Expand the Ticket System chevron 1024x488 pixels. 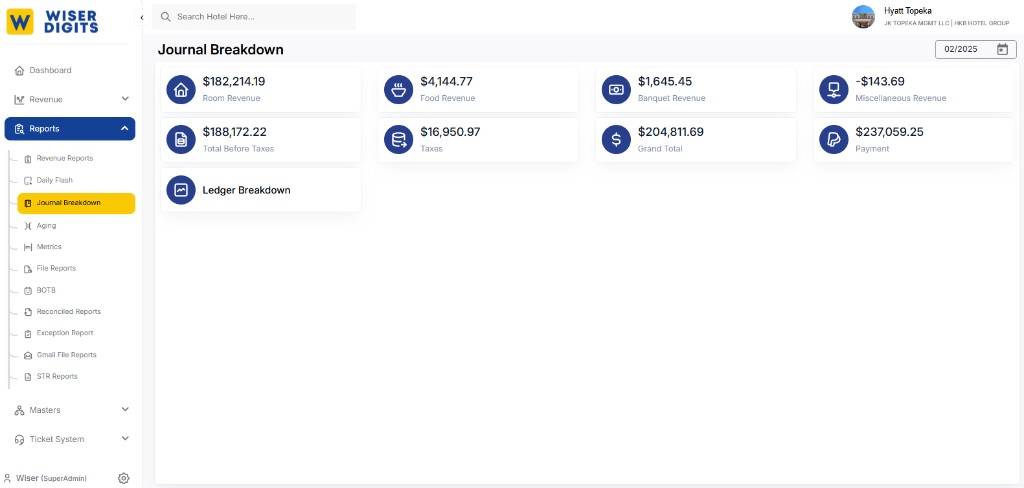click(x=125, y=439)
